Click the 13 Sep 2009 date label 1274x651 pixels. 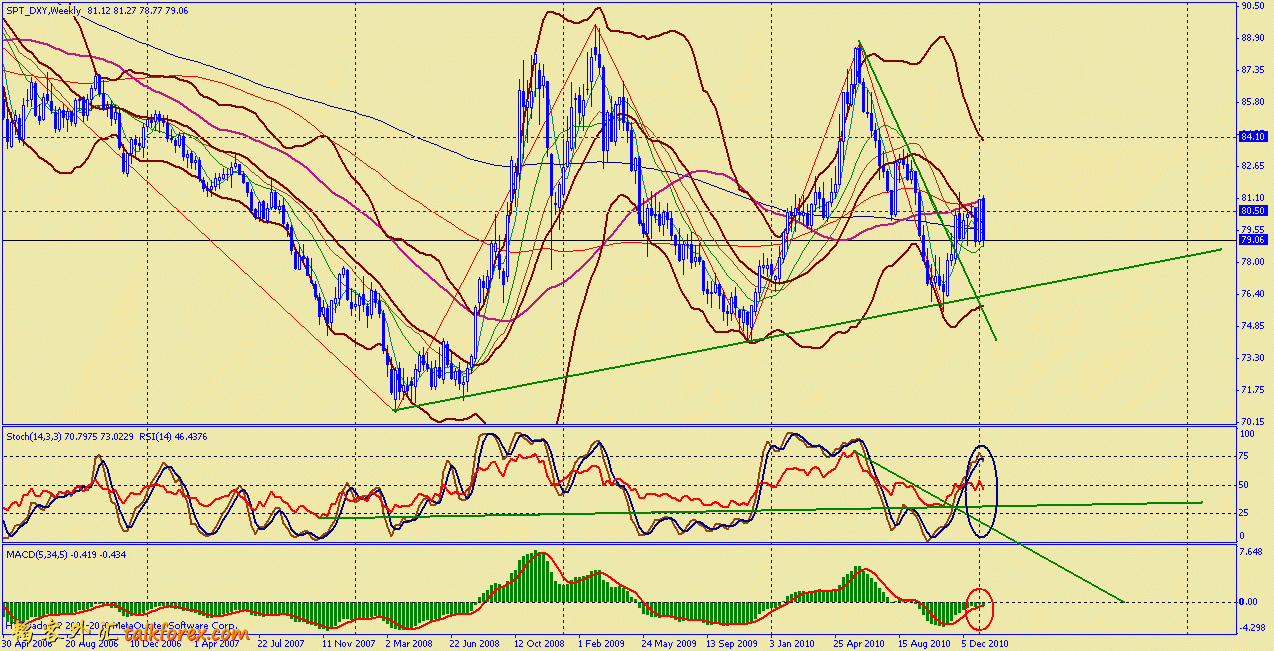pos(732,645)
